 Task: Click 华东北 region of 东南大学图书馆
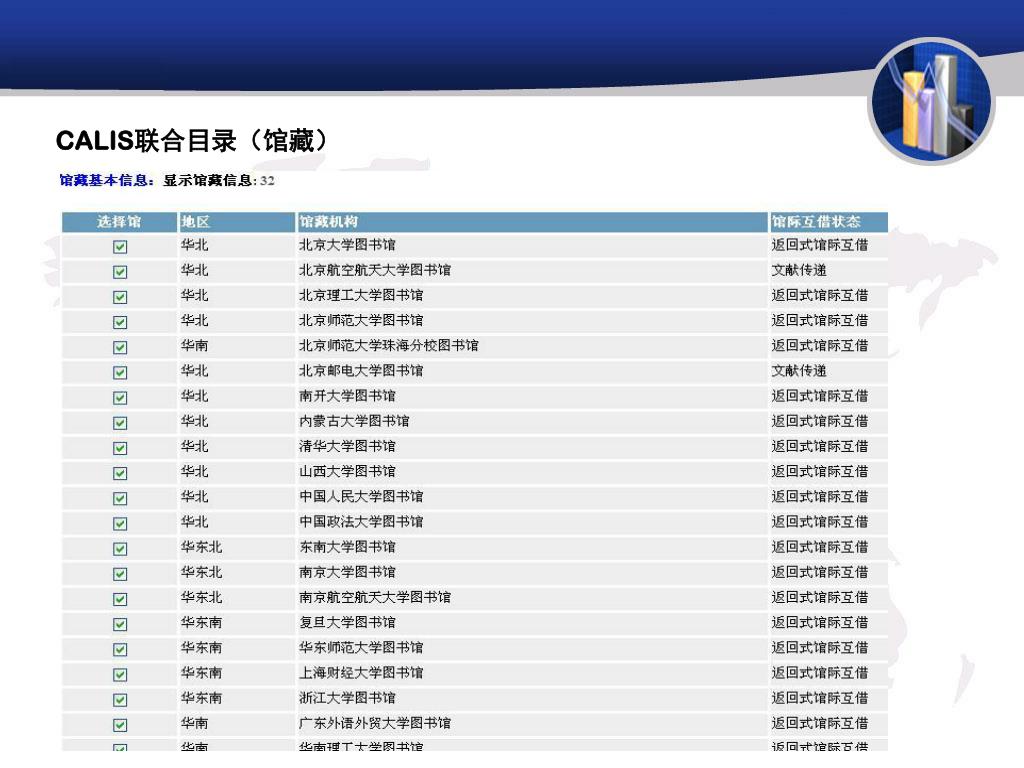(201, 547)
